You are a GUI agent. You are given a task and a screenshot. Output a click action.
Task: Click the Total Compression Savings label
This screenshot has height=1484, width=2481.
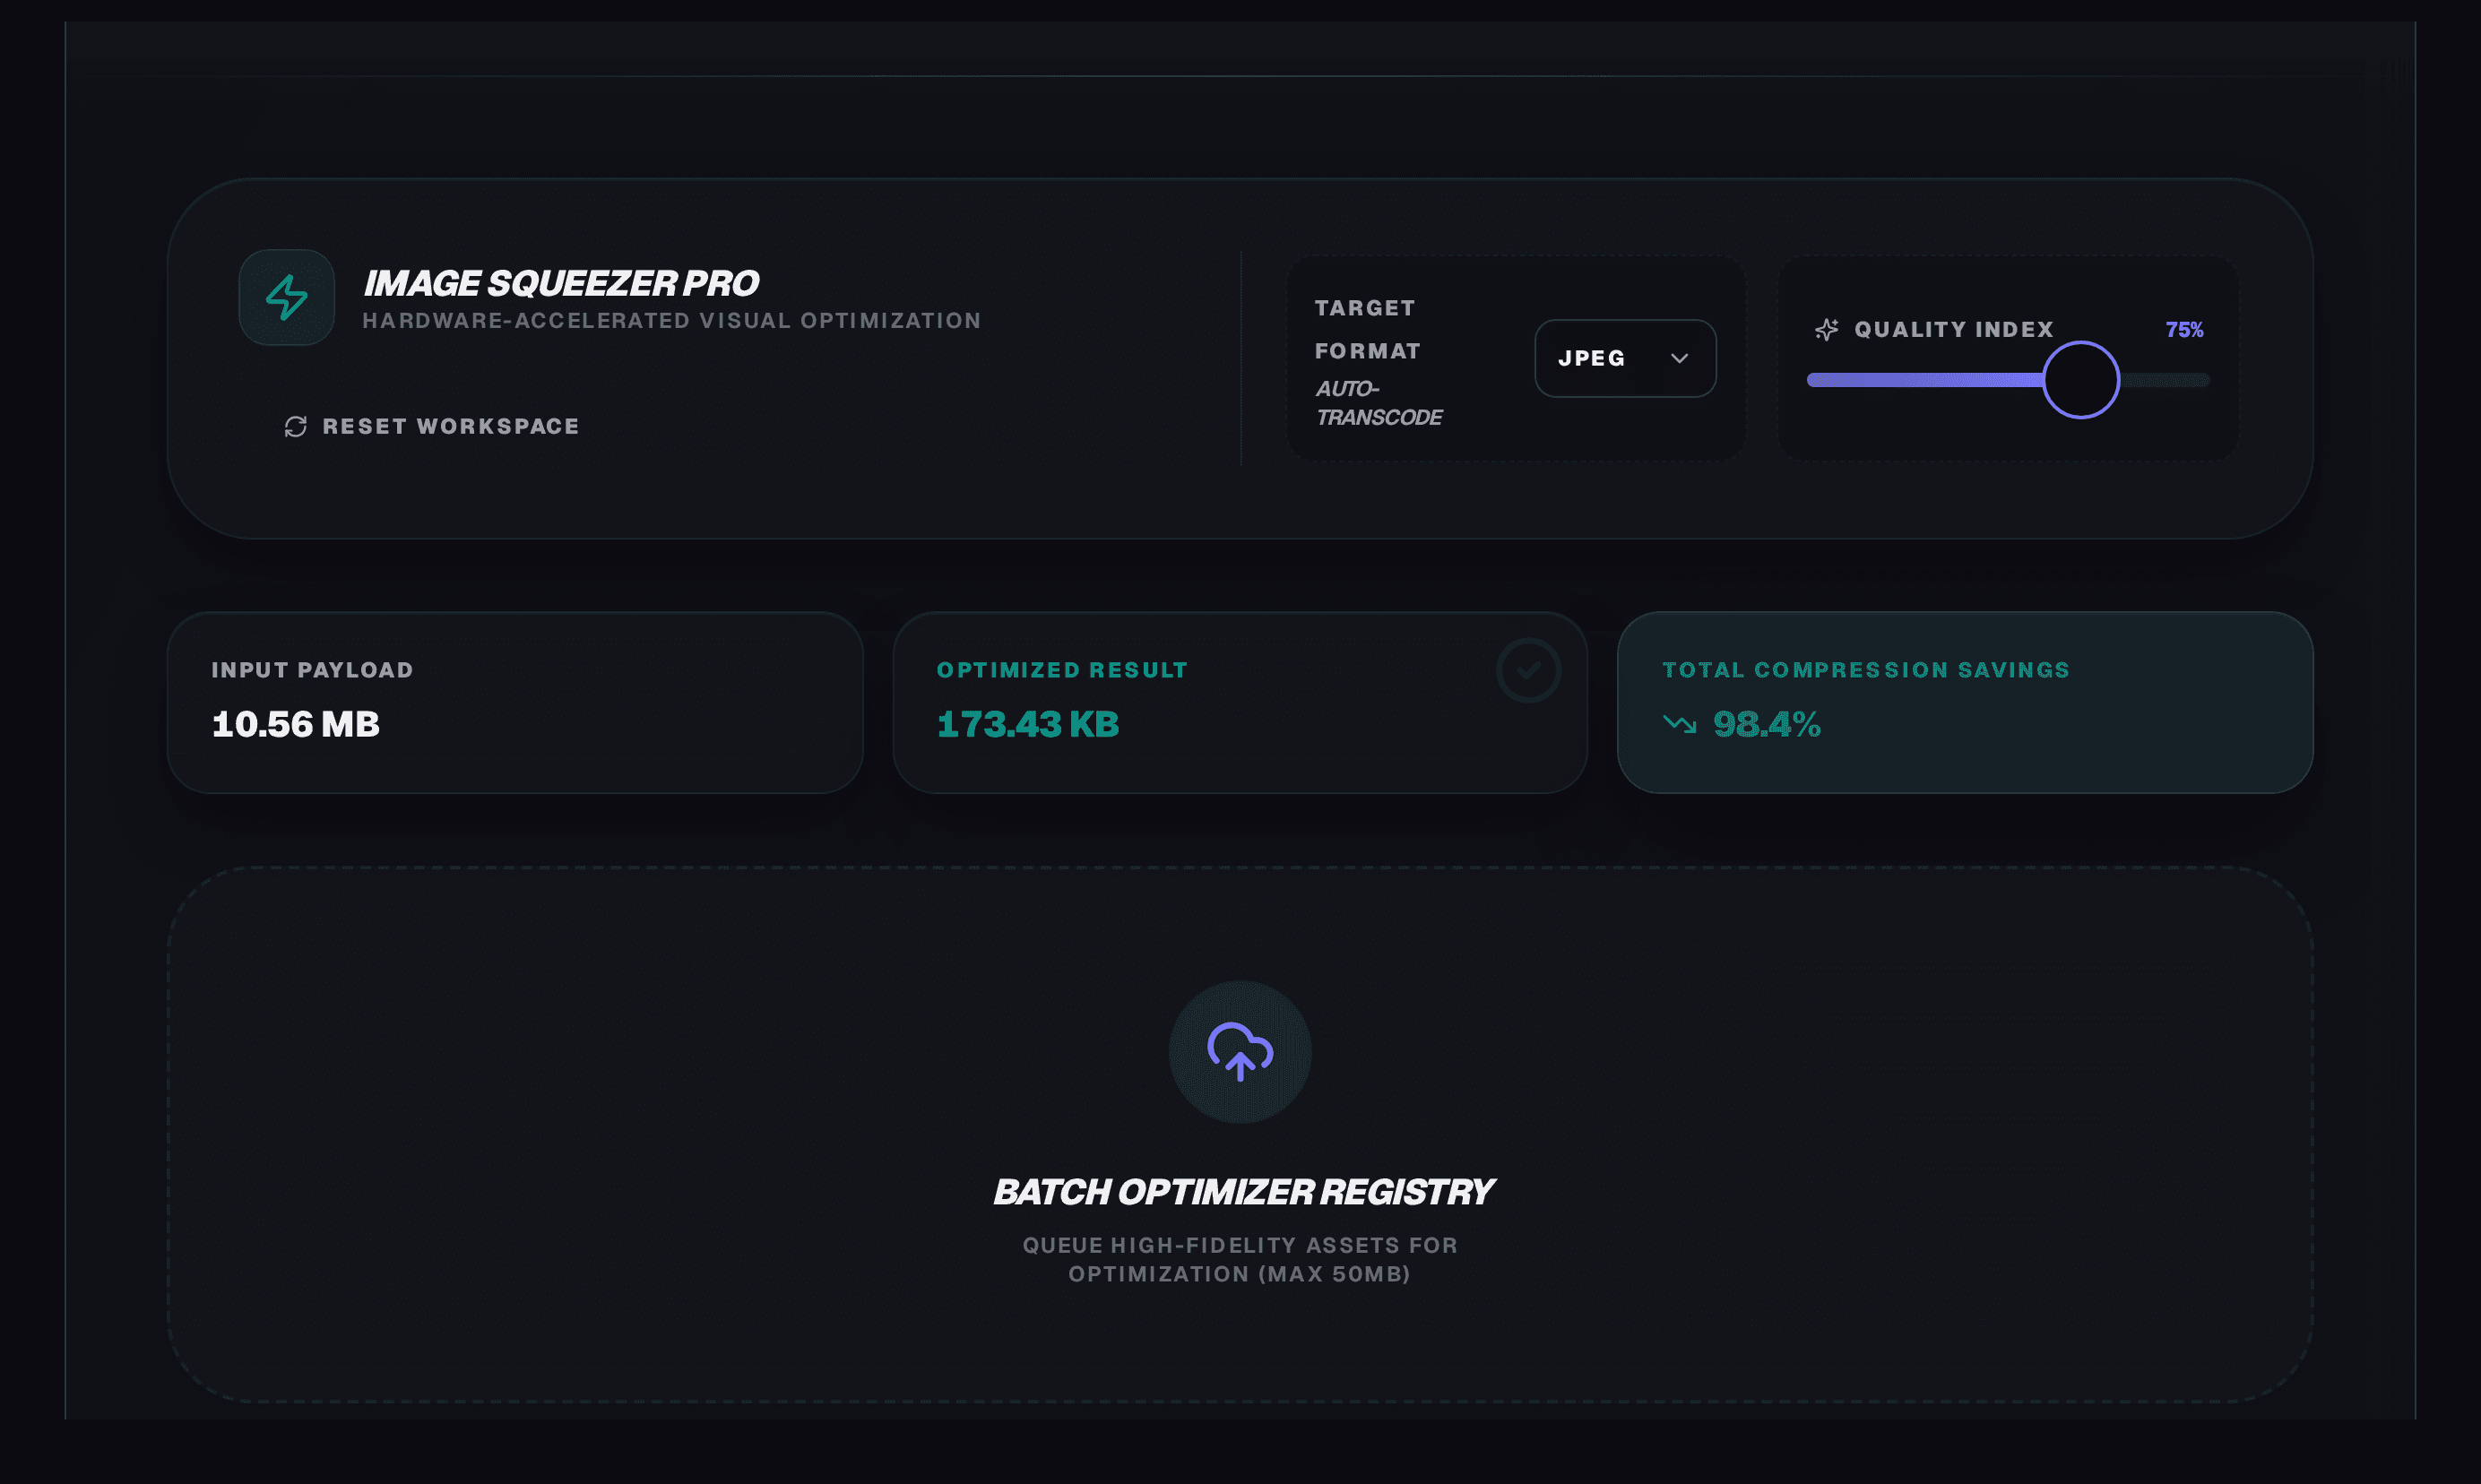coord(1866,670)
